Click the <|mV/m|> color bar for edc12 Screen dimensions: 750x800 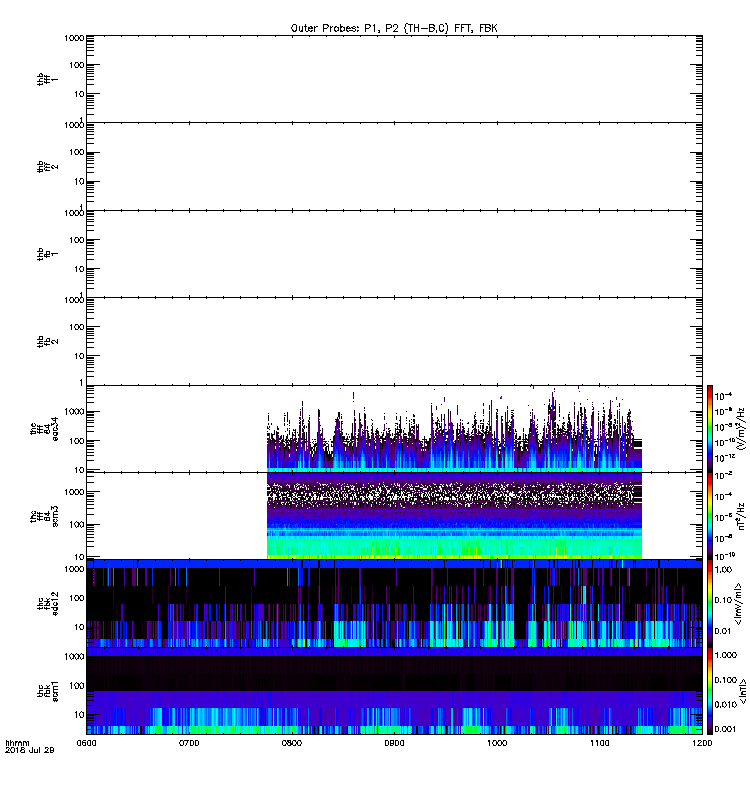(710, 604)
